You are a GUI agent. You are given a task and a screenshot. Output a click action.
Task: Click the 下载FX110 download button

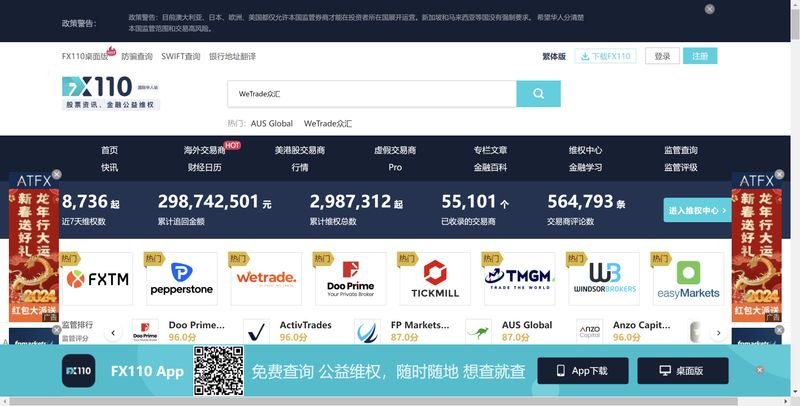(x=606, y=56)
